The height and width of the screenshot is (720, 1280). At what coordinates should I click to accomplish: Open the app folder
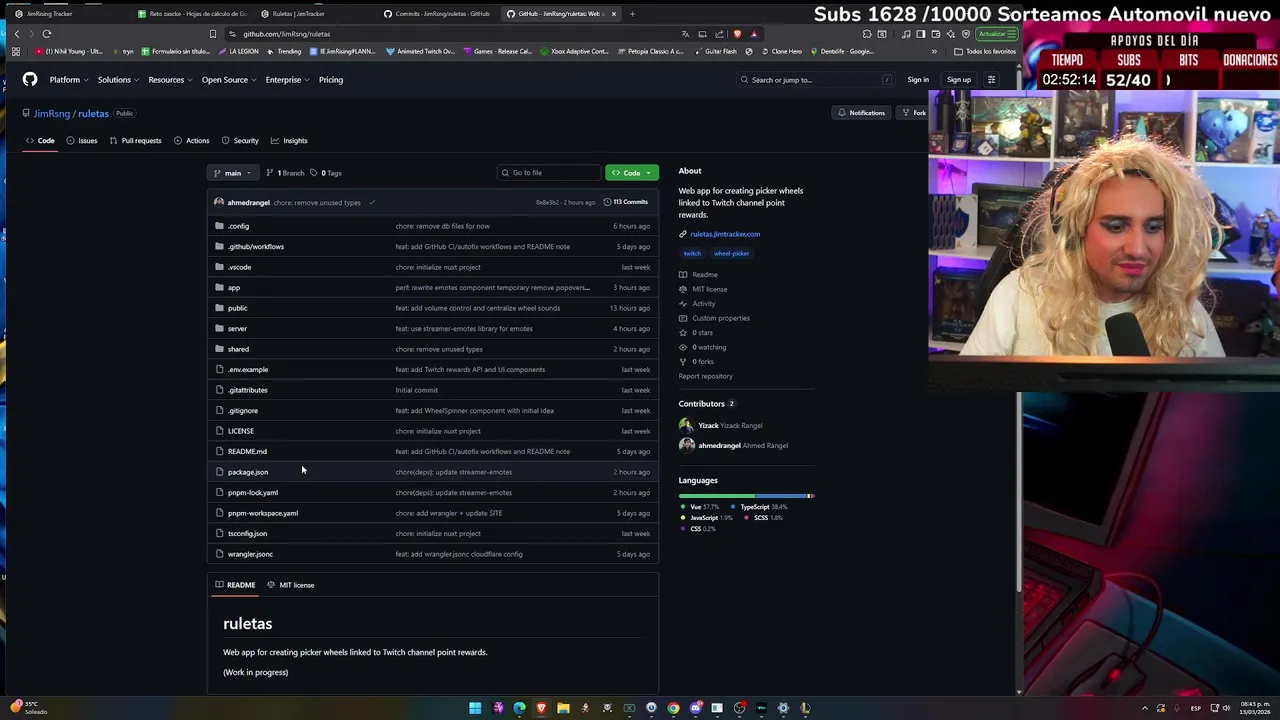point(234,287)
